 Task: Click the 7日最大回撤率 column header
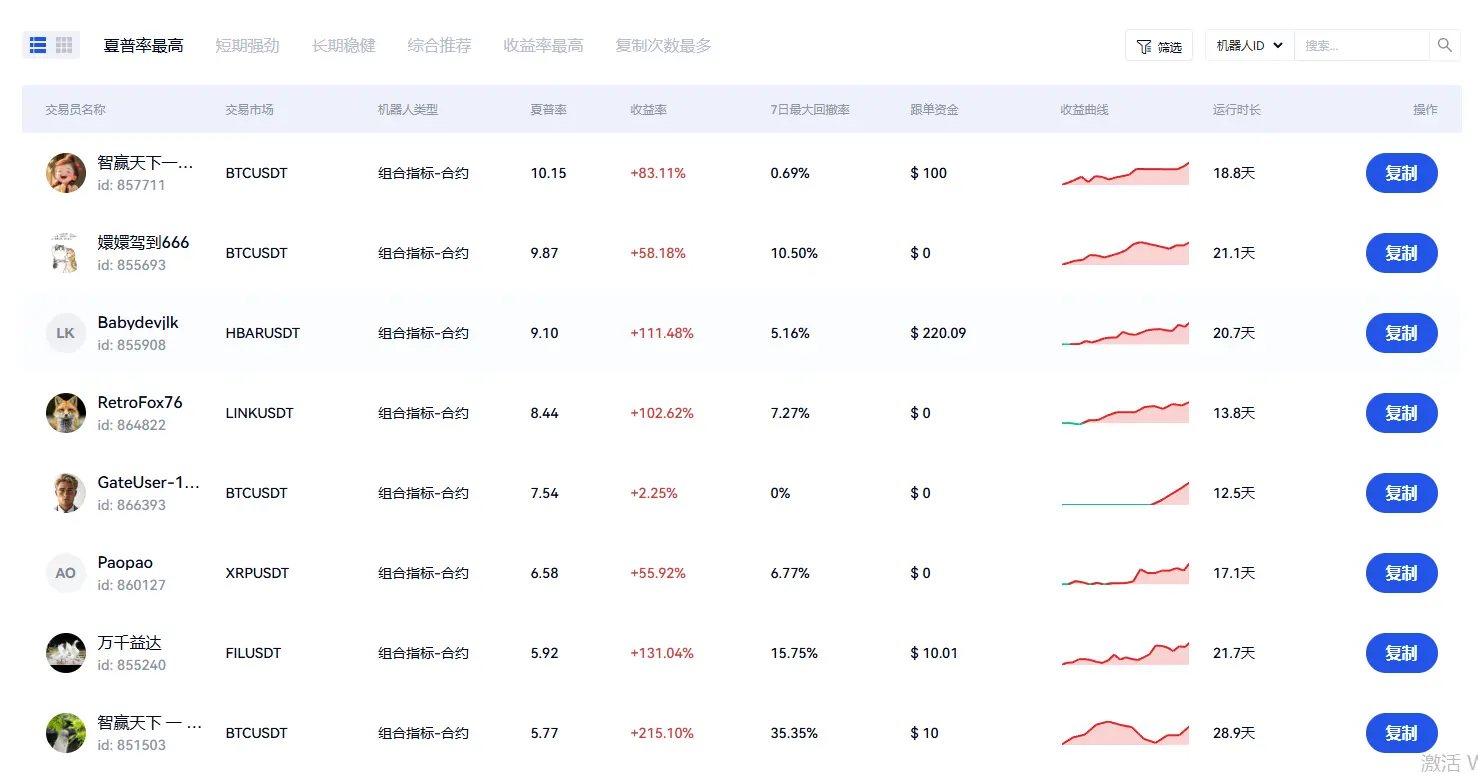point(810,110)
